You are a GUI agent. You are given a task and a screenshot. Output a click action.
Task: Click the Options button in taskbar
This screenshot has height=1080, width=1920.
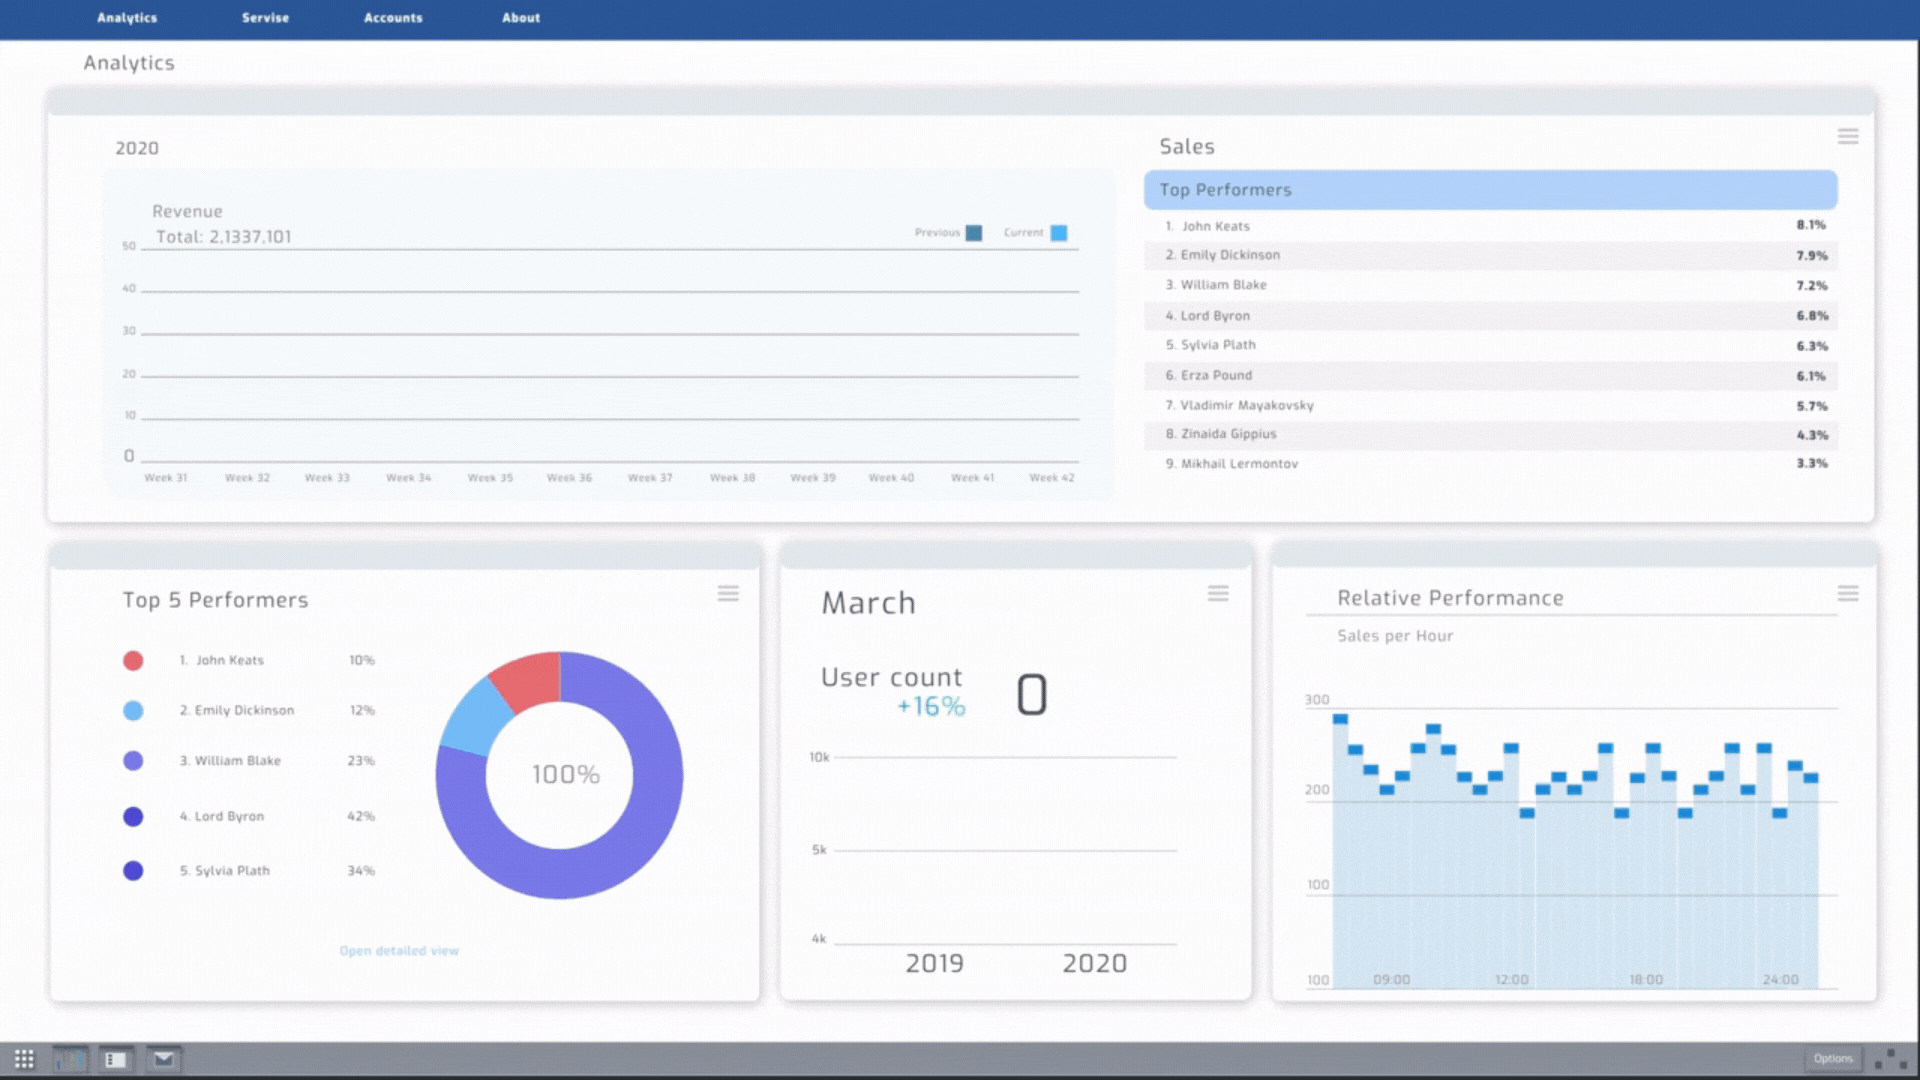(x=1833, y=1059)
